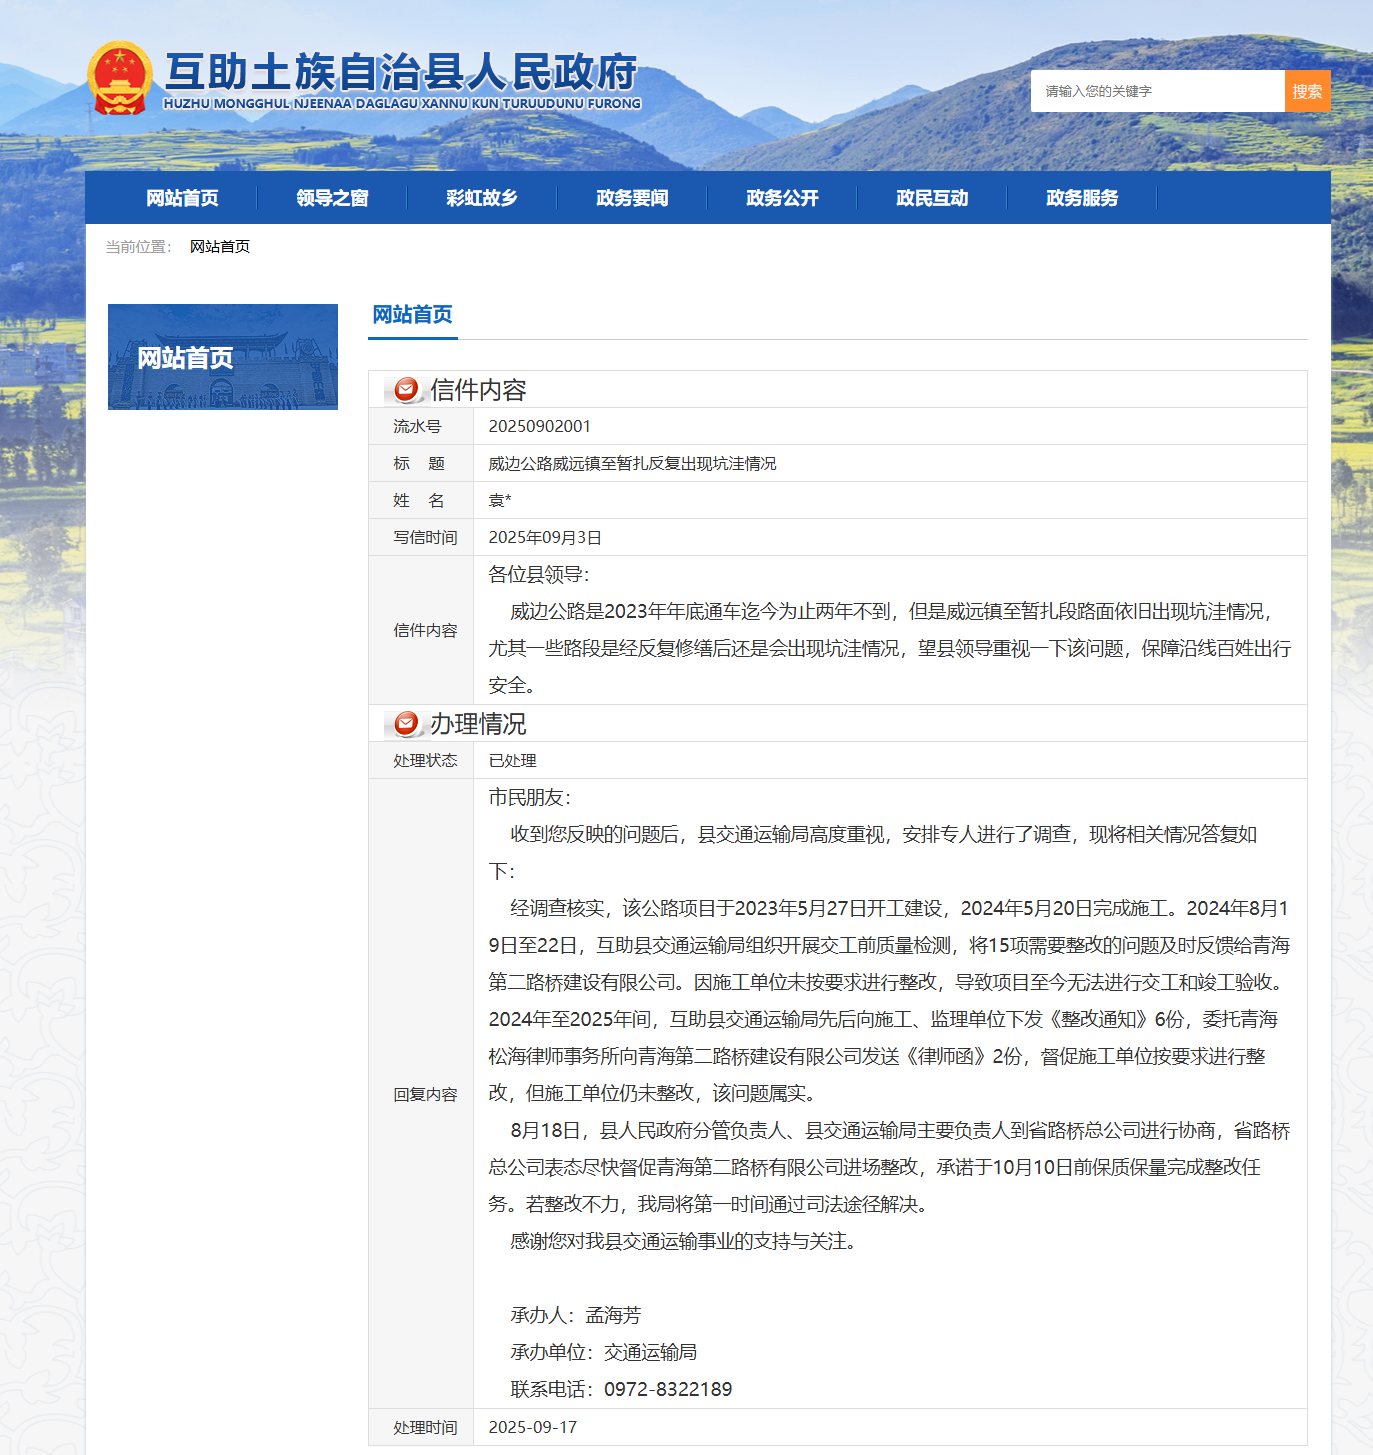Click the site title 互助土族自治县人民政府
This screenshot has height=1455, width=1373.
[401, 72]
